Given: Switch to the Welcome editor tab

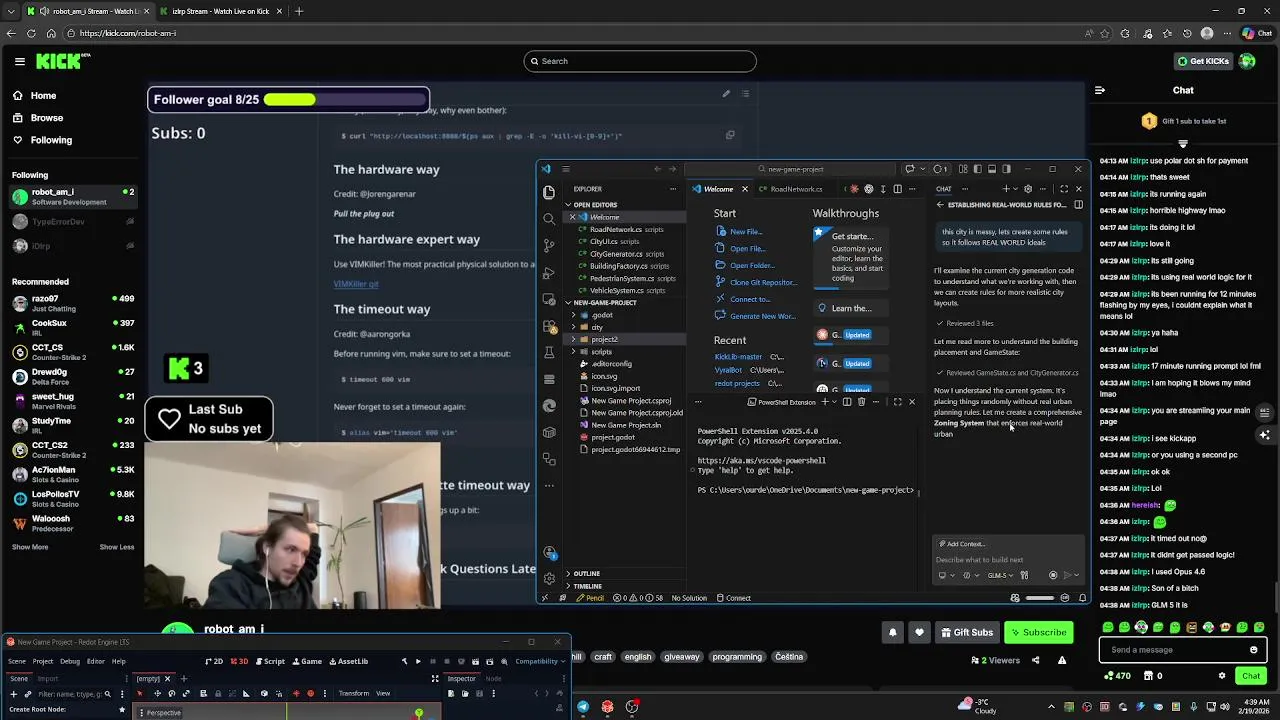Looking at the screenshot, I should 719,189.
